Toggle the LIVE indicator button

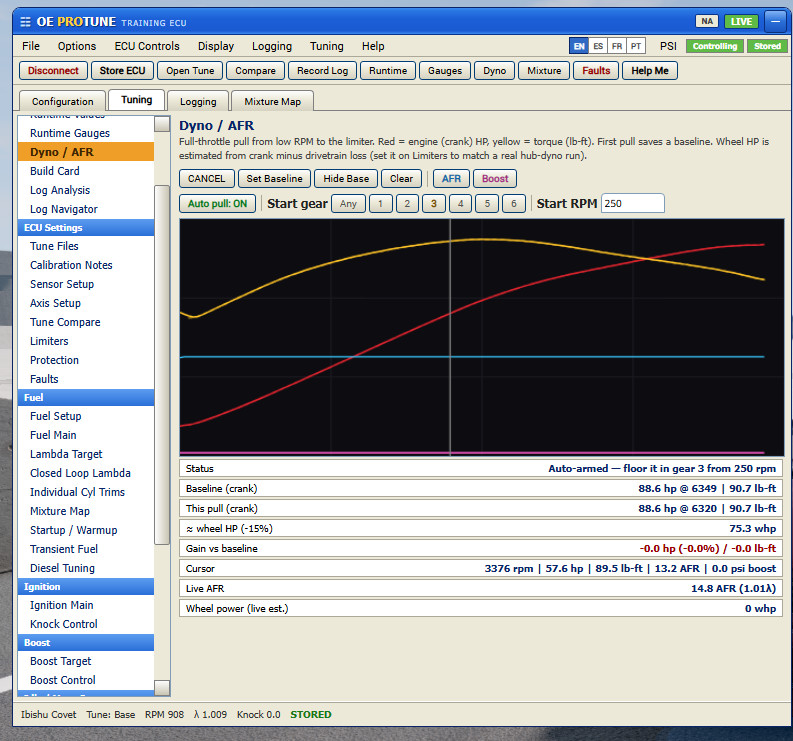click(x=741, y=21)
